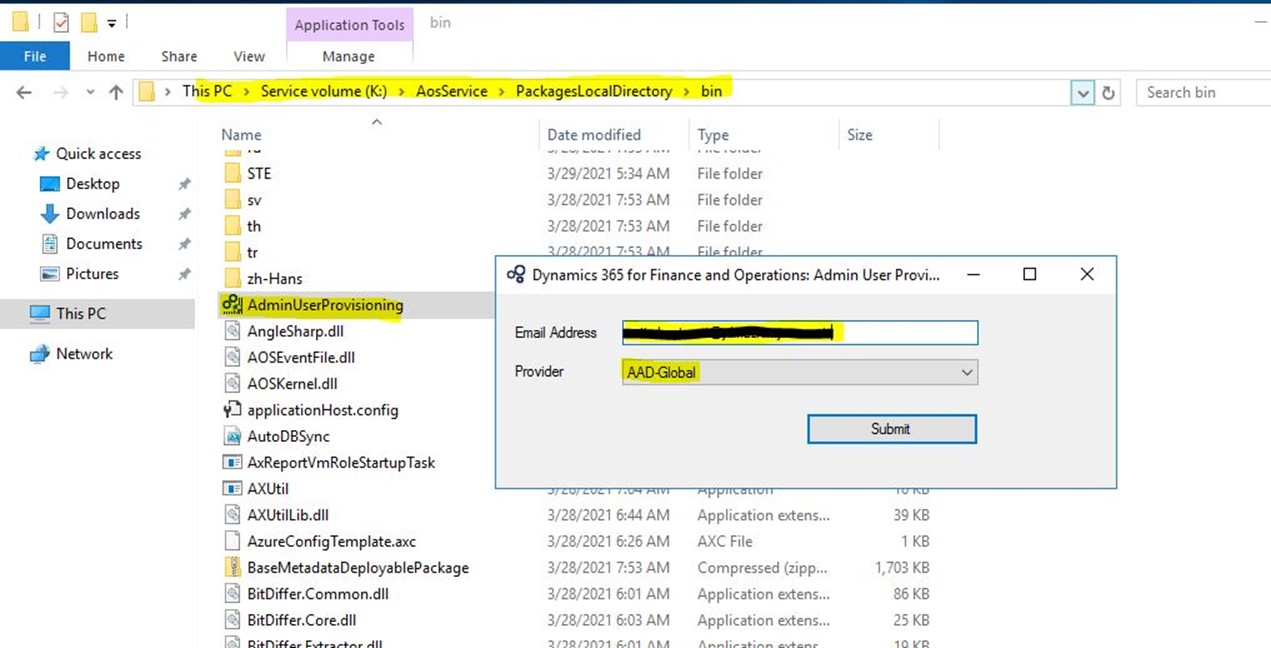Viewport: 1271px width, 648px height.
Task: Expand the path chevron after AosService
Action: [x=502, y=91]
